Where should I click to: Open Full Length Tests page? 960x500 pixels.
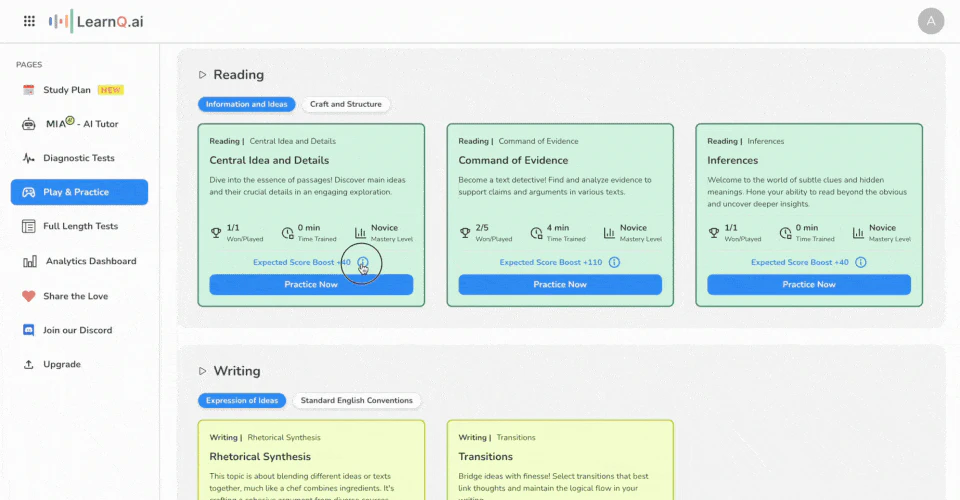(80, 226)
